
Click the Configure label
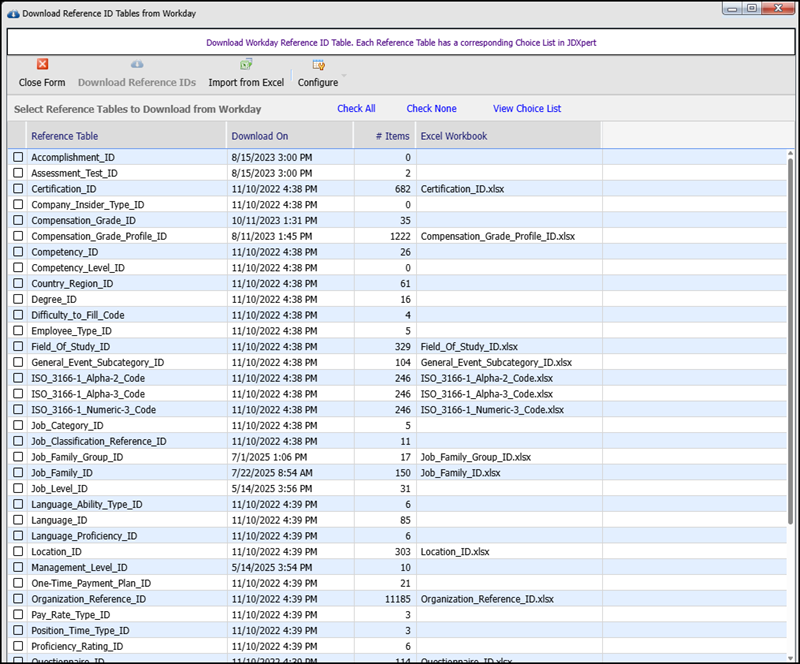(318, 83)
